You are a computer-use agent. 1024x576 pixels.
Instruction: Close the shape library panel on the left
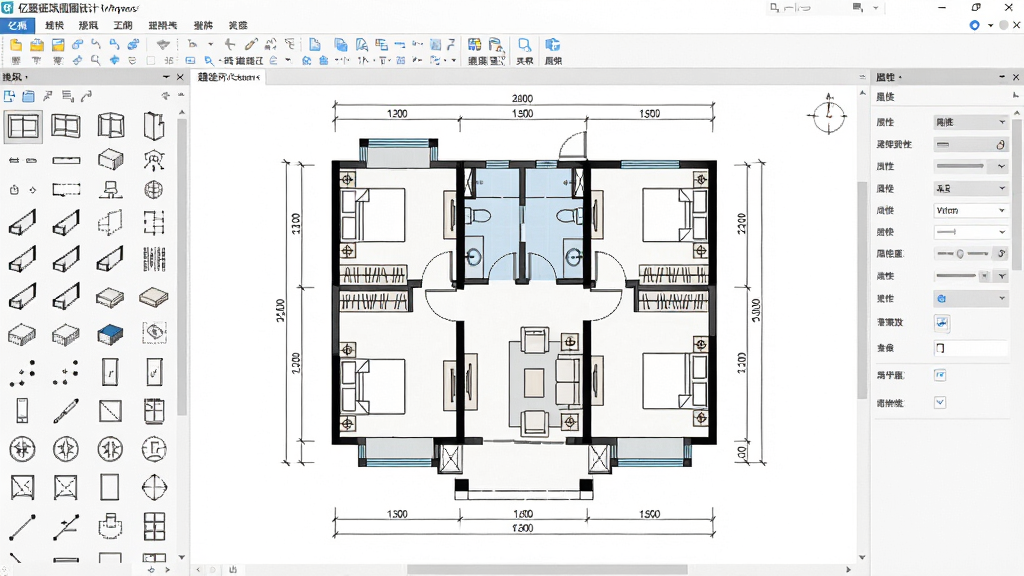(180, 77)
